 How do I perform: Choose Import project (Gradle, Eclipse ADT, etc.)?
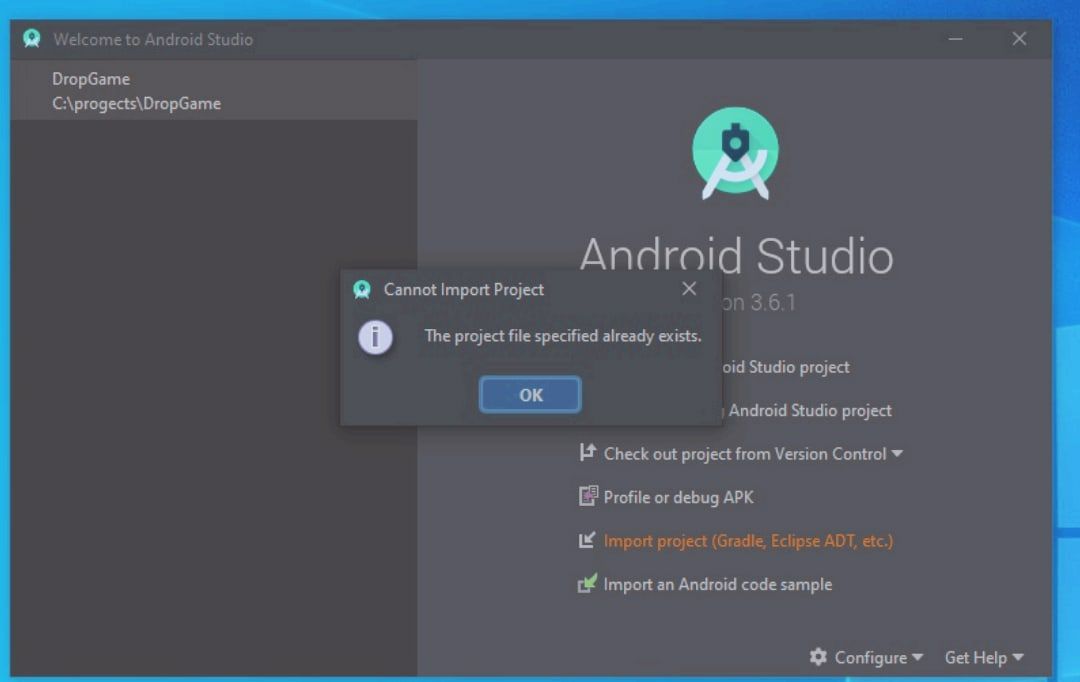pos(748,541)
